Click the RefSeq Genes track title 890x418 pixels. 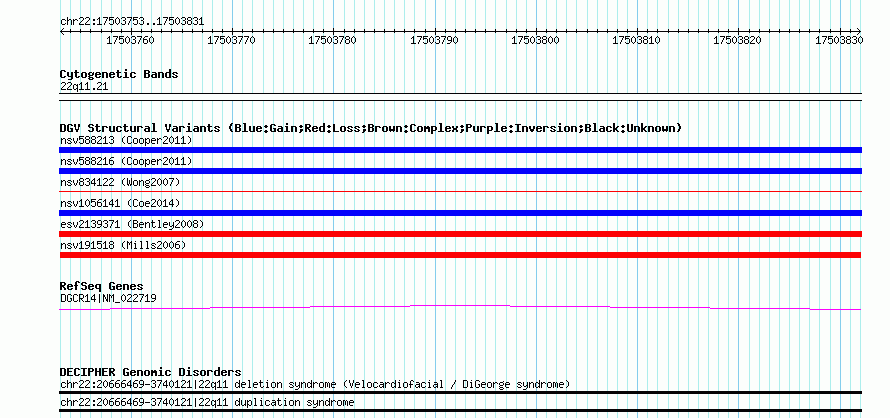click(102, 286)
